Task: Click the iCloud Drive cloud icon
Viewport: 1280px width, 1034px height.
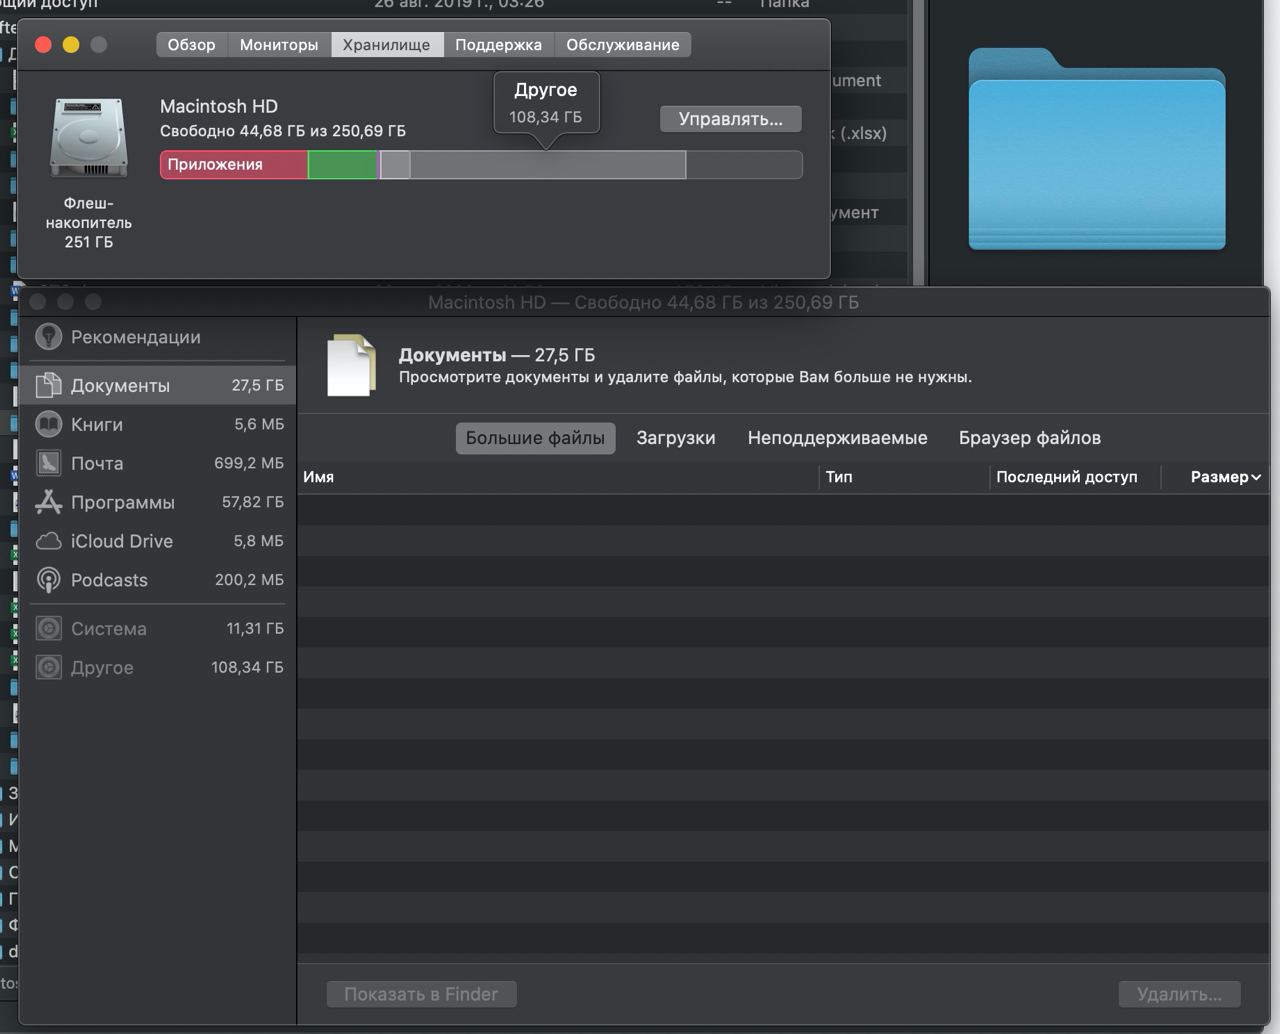Action: [48, 541]
